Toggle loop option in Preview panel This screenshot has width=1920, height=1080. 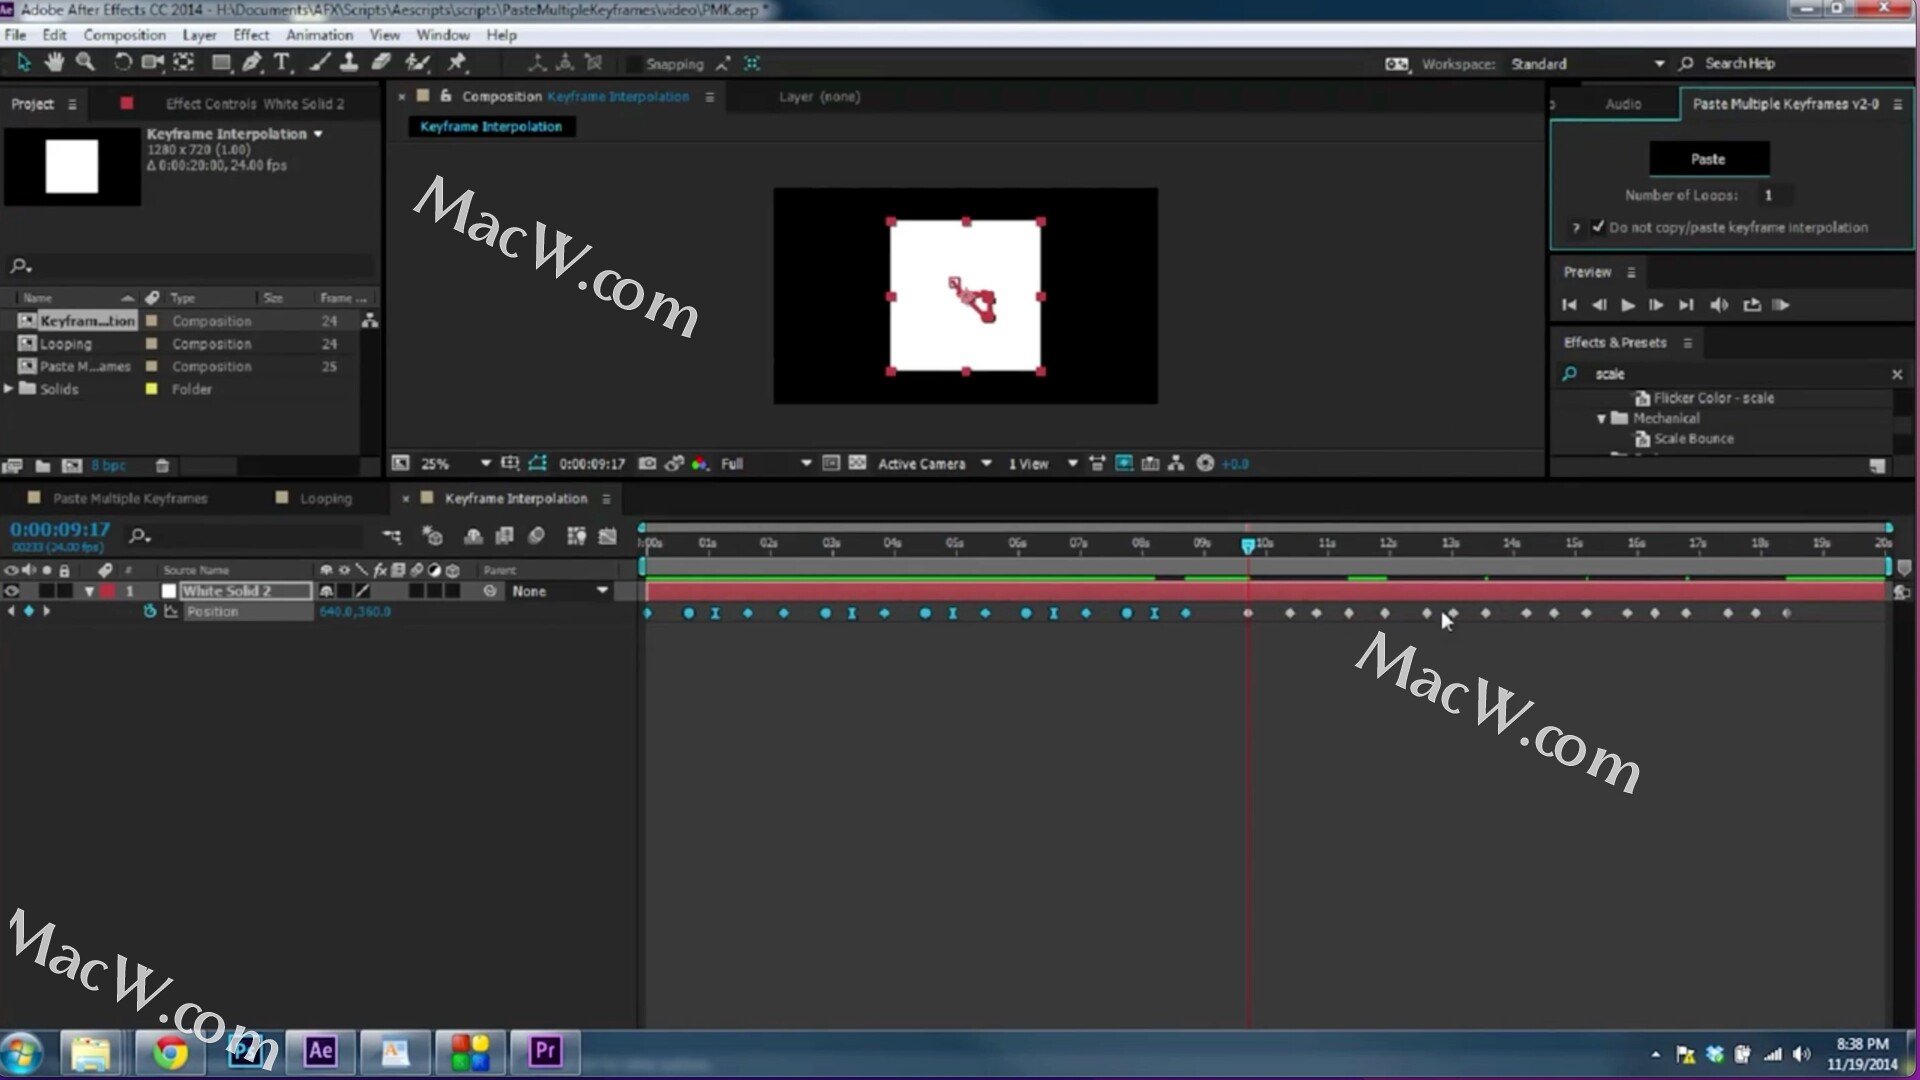[x=1752, y=305]
